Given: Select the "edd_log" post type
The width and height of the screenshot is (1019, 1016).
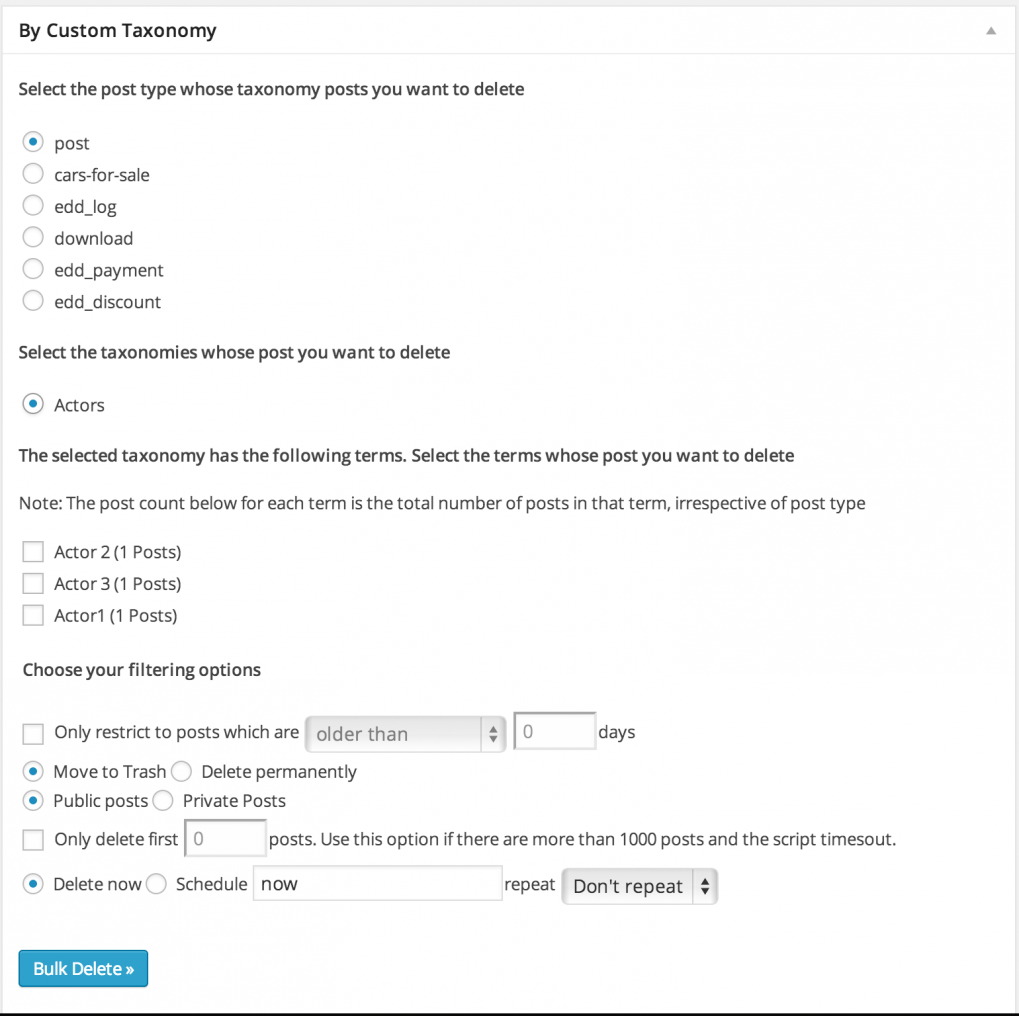Looking at the screenshot, I should pos(32,206).
